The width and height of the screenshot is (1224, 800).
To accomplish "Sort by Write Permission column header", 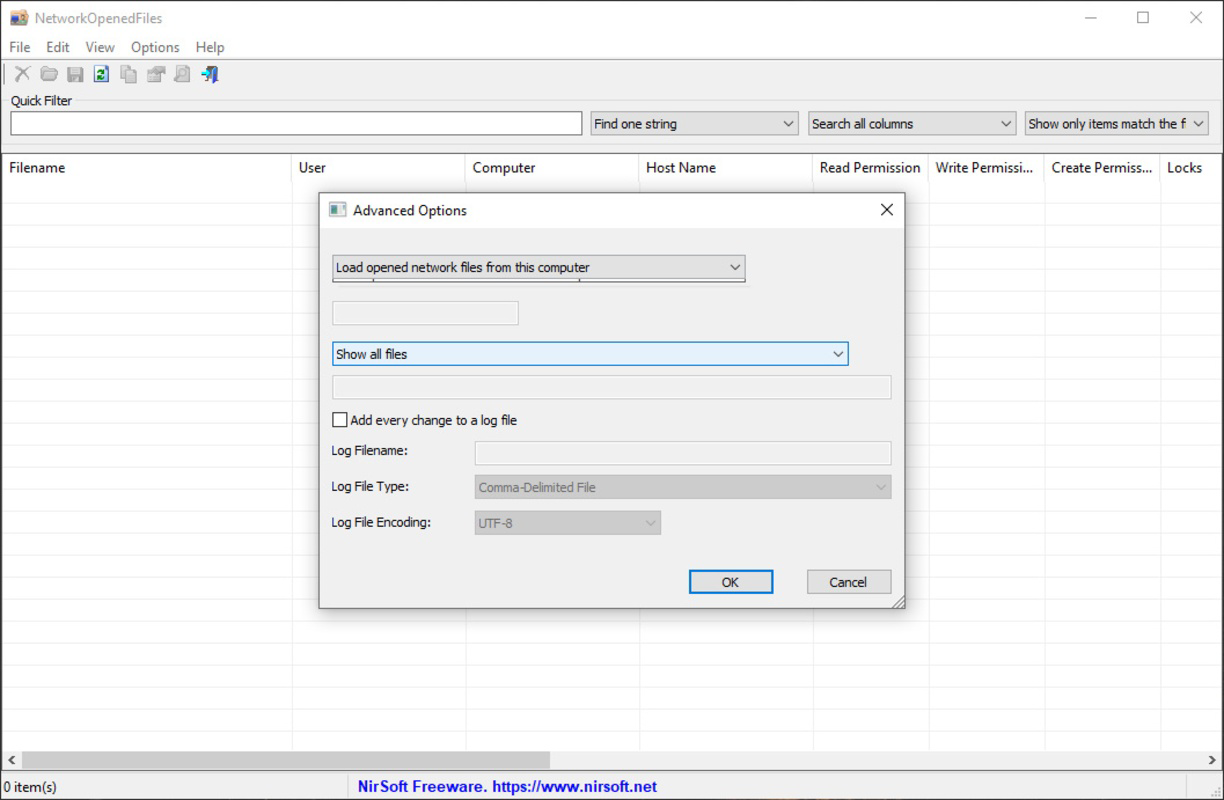I will (987, 168).
